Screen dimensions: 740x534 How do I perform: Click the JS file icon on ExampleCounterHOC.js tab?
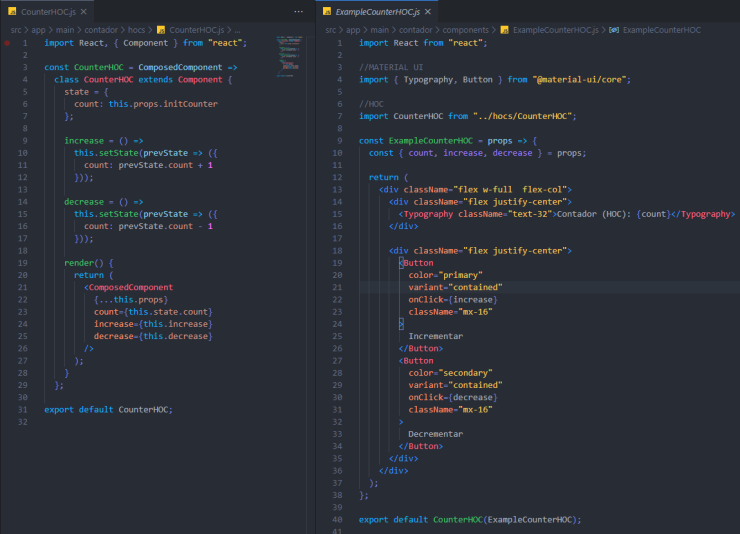pyautogui.click(x=327, y=11)
